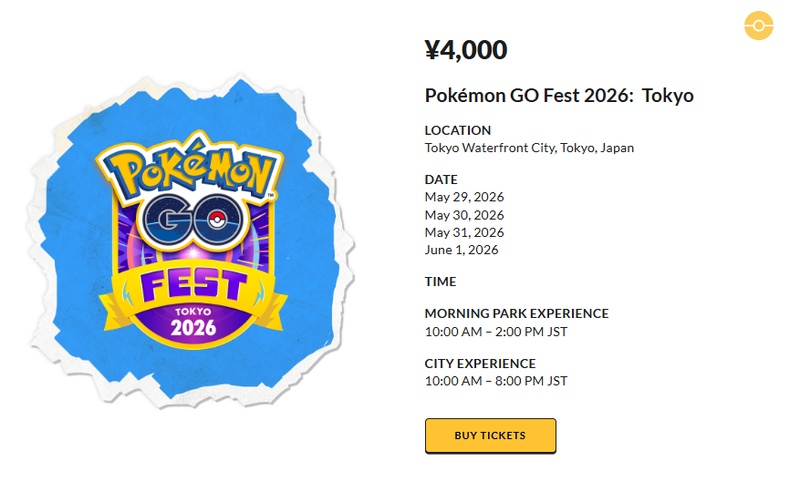Click the LOCATION heading
This screenshot has width=800, height=492.
(x=457, y=130)
